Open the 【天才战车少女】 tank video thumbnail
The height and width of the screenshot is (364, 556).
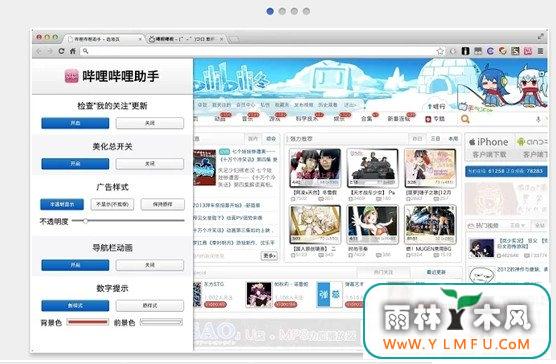372,168
